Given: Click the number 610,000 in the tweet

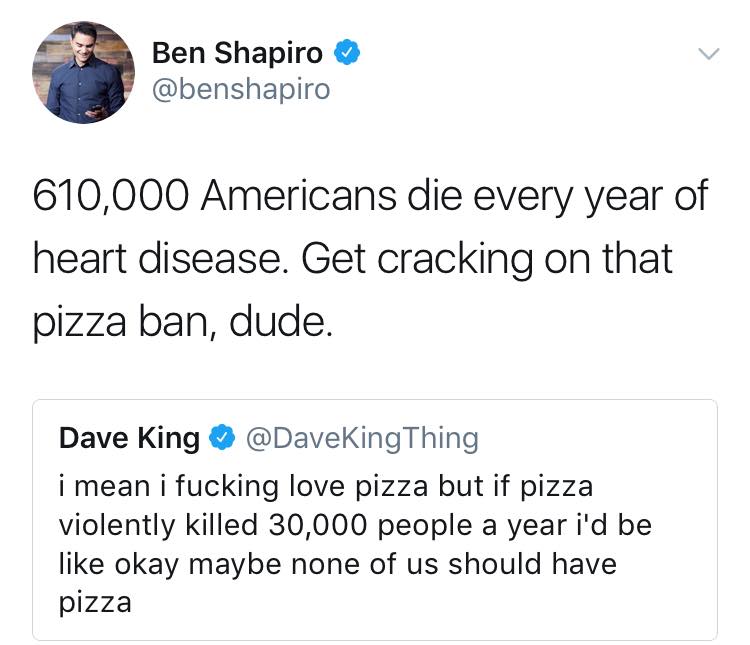Looking at the screenshot, I should click(110, 196).
